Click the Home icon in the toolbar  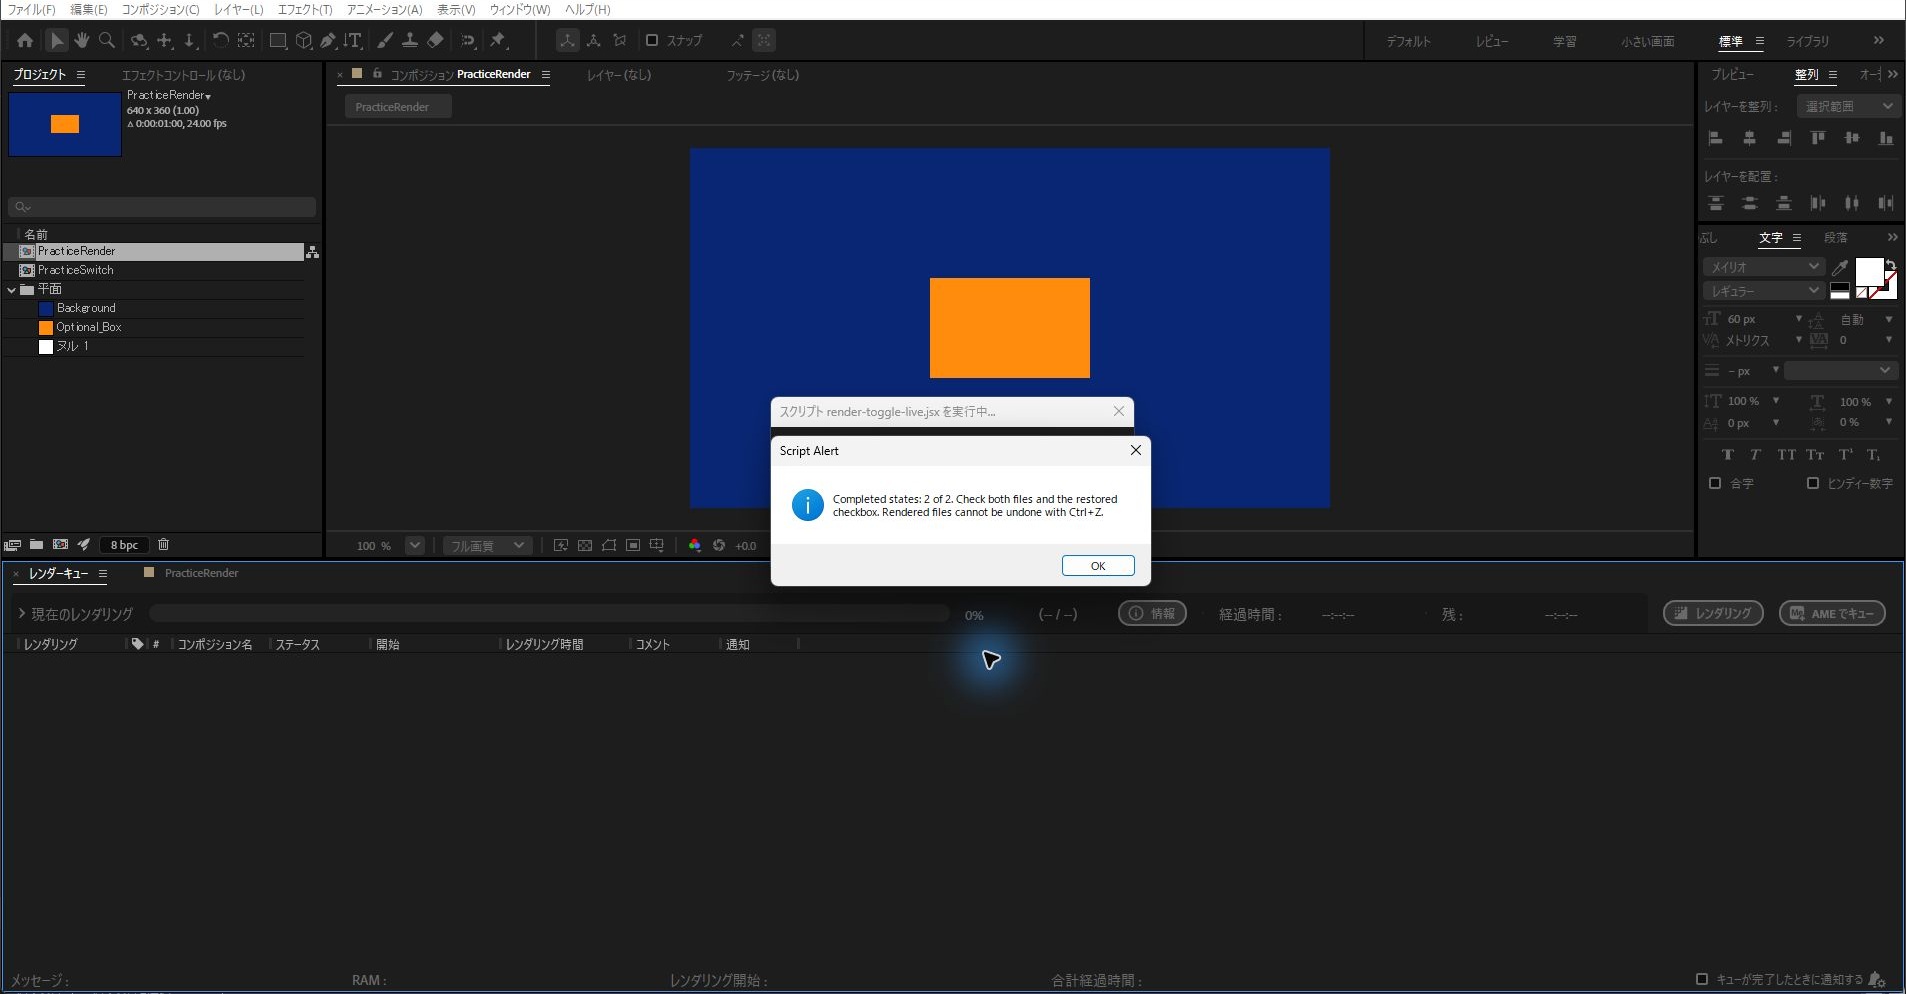point(25,41)
